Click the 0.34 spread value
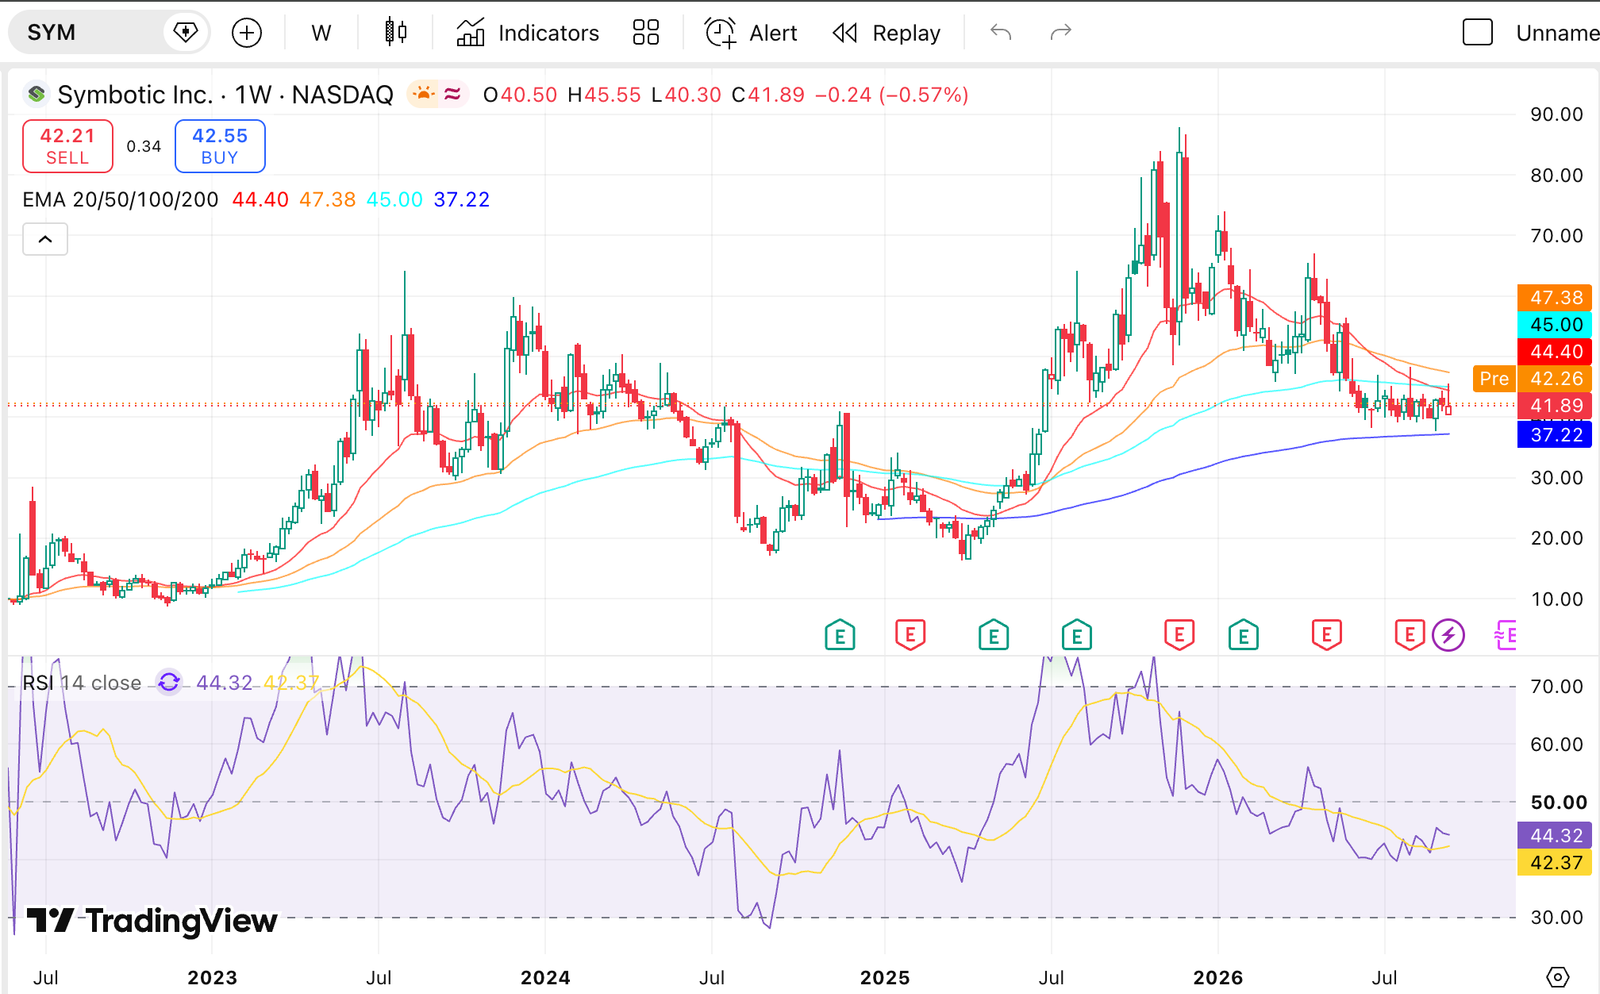Screen dimensions: 1600x994 click(144, 146)
